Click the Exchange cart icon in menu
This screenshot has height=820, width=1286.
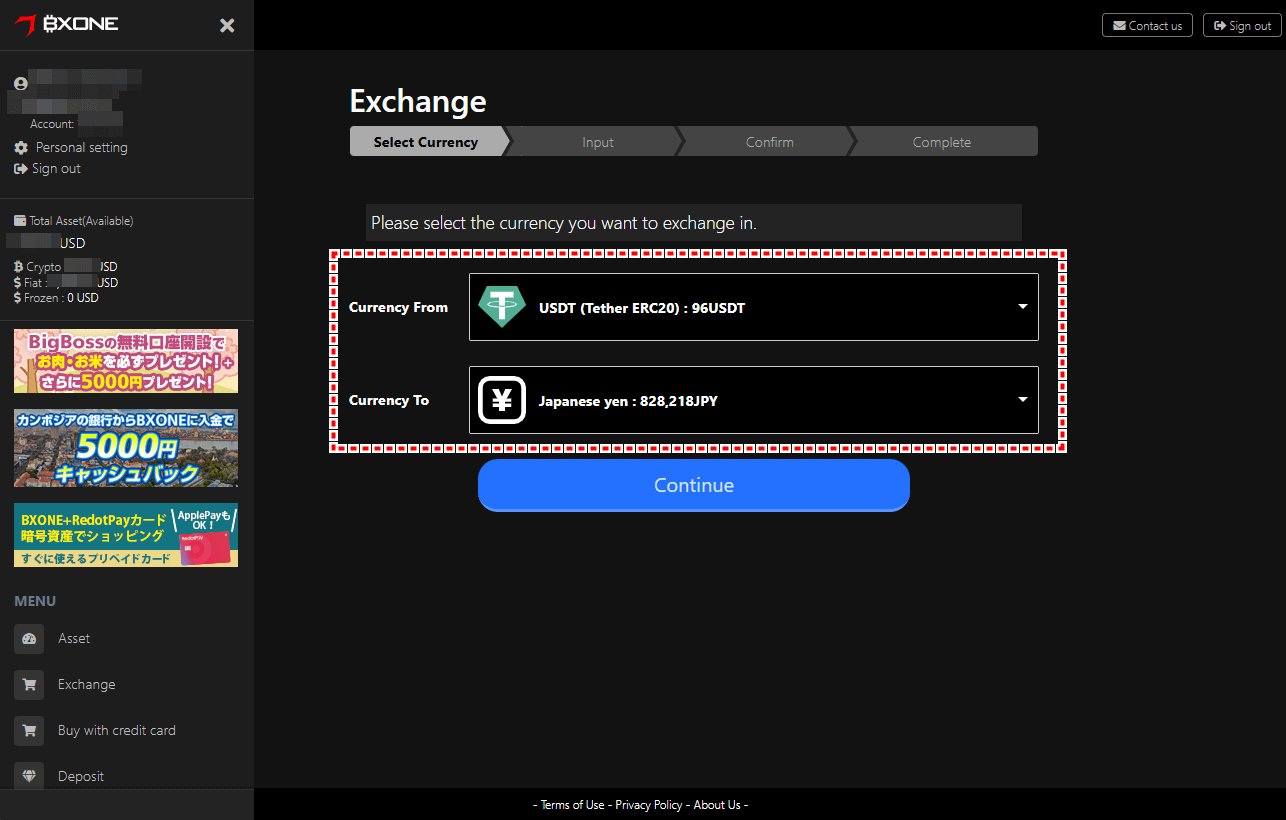(29, 684)
